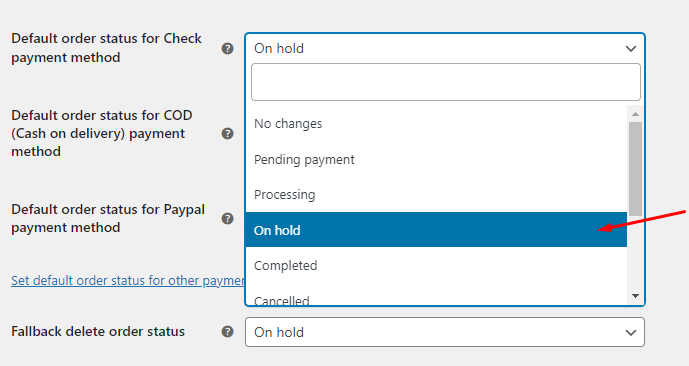Viewport: 689px width, 366px height.
Task: Click the 'Fallback delete order status' label
Action: point(98,331)
